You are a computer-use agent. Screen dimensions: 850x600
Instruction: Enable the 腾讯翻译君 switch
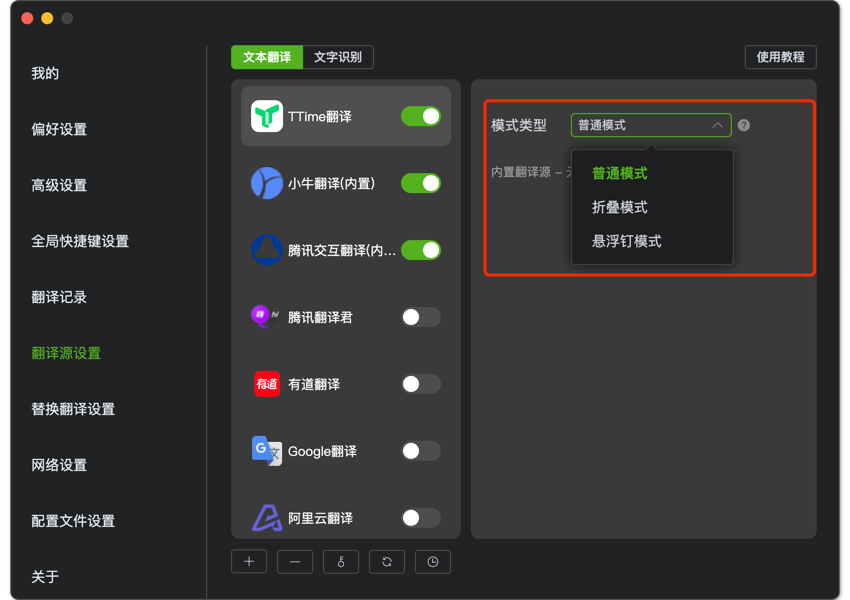coord(421,317)
